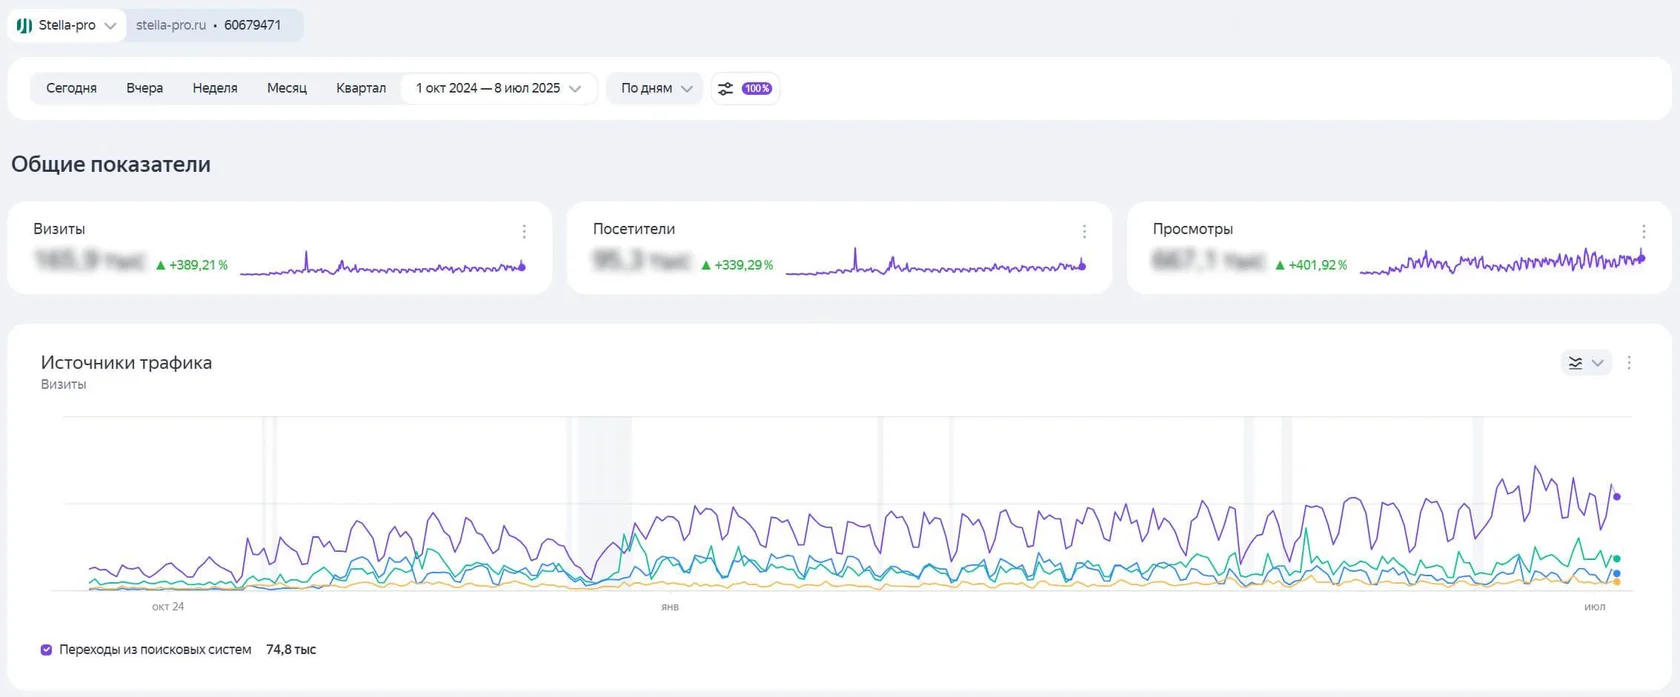Select the Сегодня period tab
1680x697 pixels.
click(x=71, y=88)
